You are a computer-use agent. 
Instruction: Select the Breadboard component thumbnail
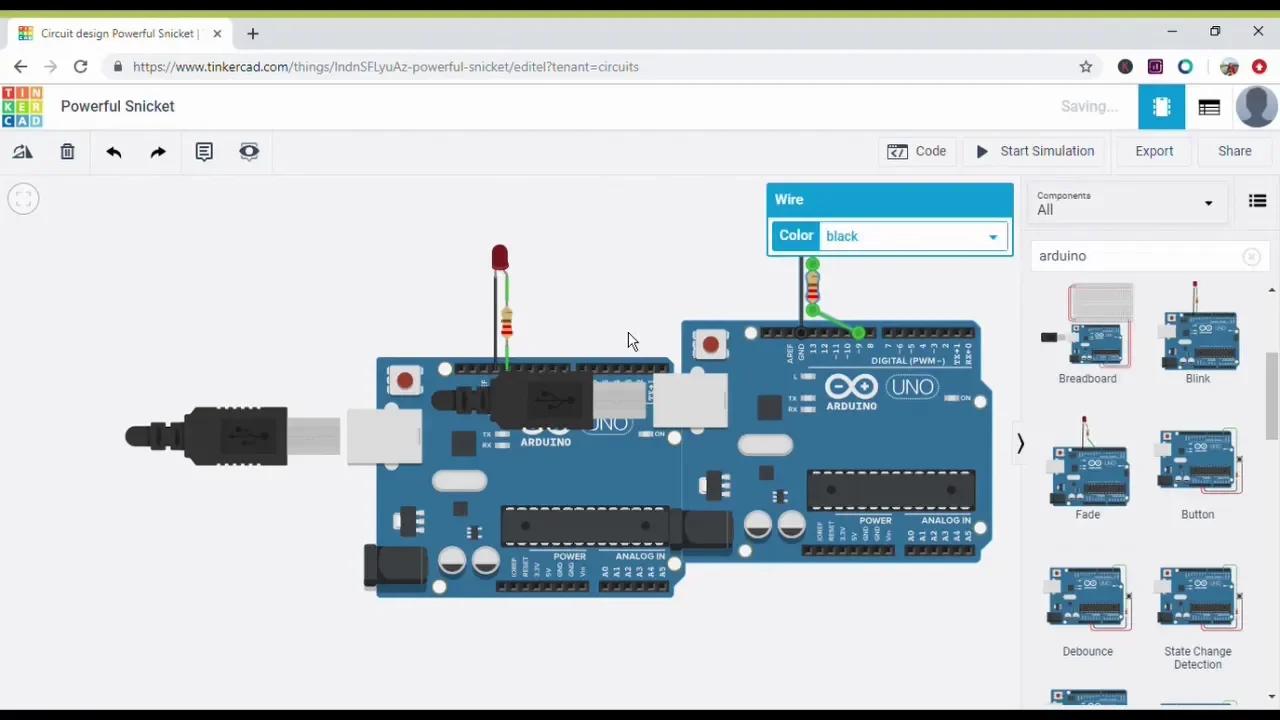1087,330
